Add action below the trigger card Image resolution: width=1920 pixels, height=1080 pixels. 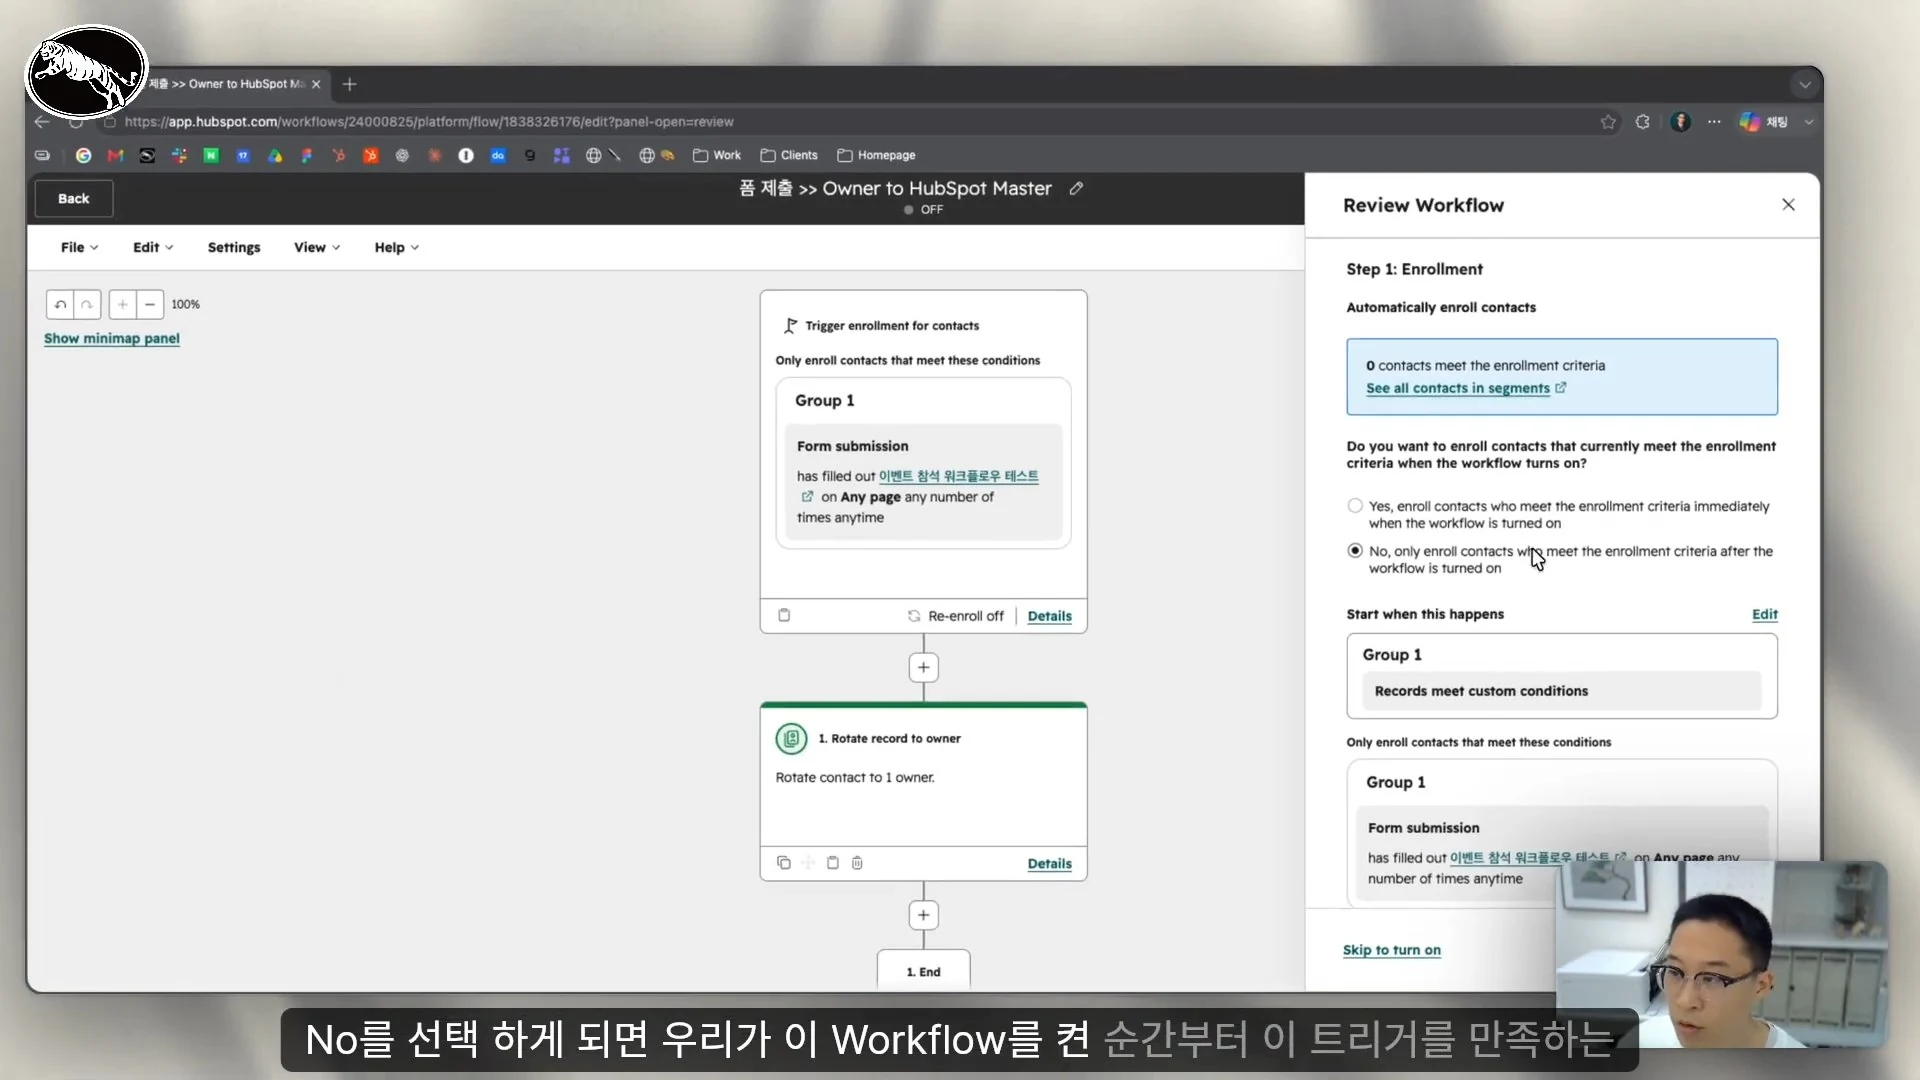pyautogui.click(x=923, y=667)
